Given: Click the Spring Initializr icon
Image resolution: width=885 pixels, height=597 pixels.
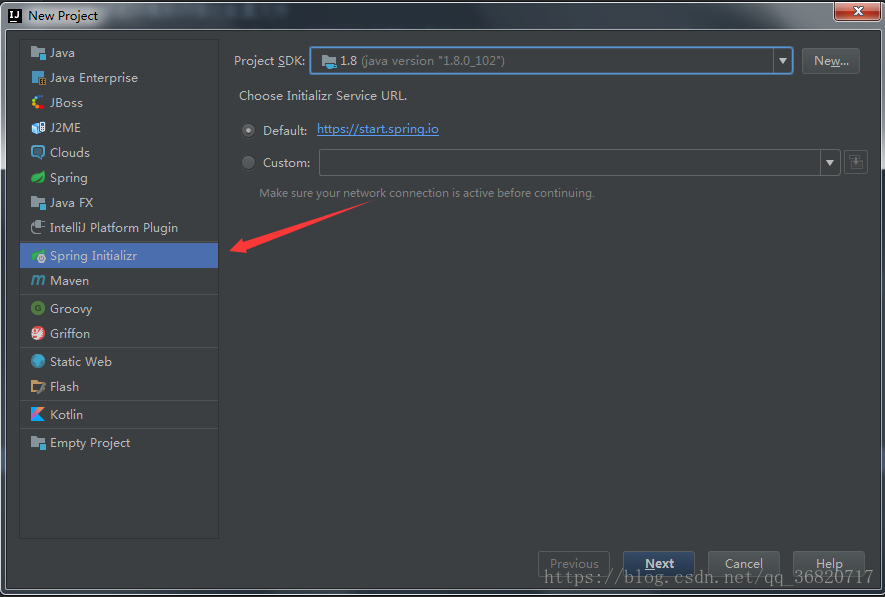Looking at the screenshot, I should pyautogui.click(x=38, y=256).
